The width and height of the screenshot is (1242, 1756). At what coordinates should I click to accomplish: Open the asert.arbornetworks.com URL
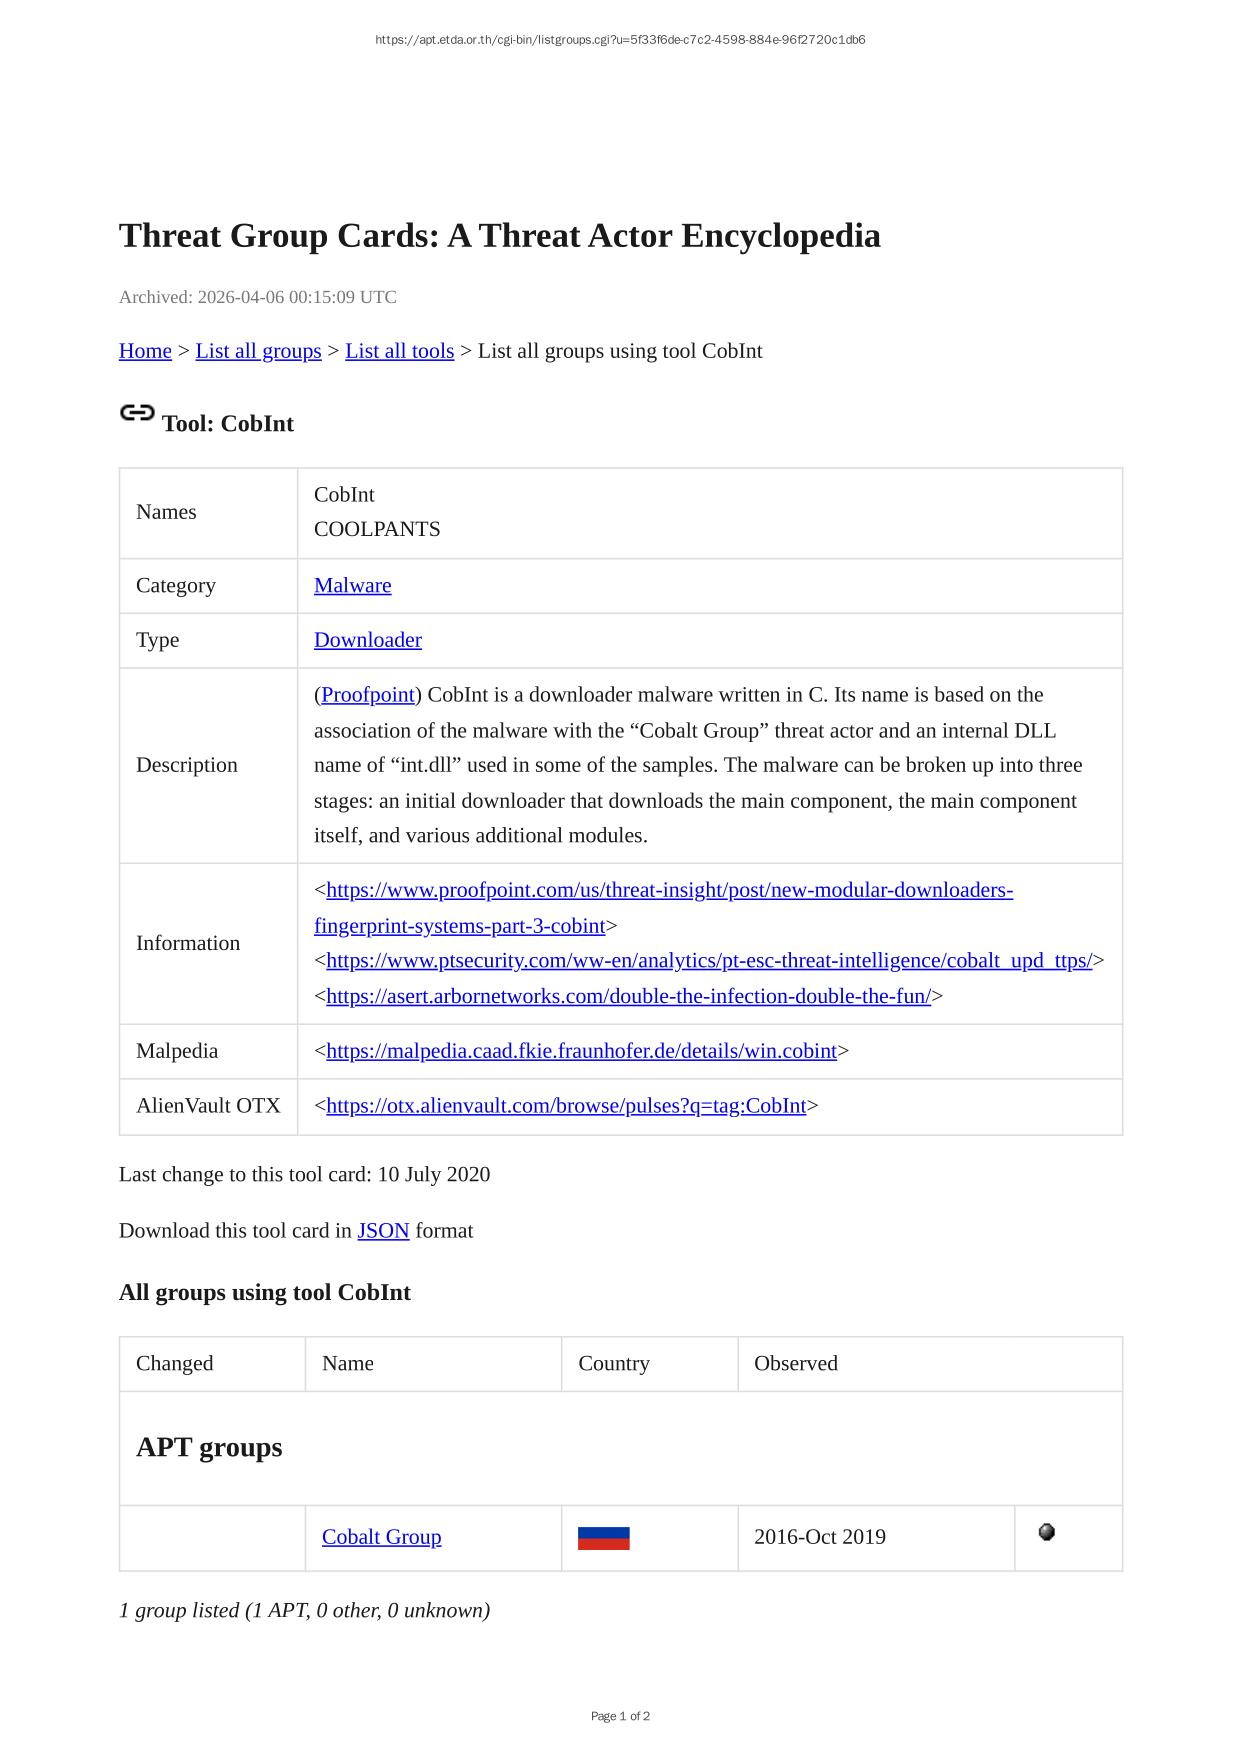[x=628, y=996]
